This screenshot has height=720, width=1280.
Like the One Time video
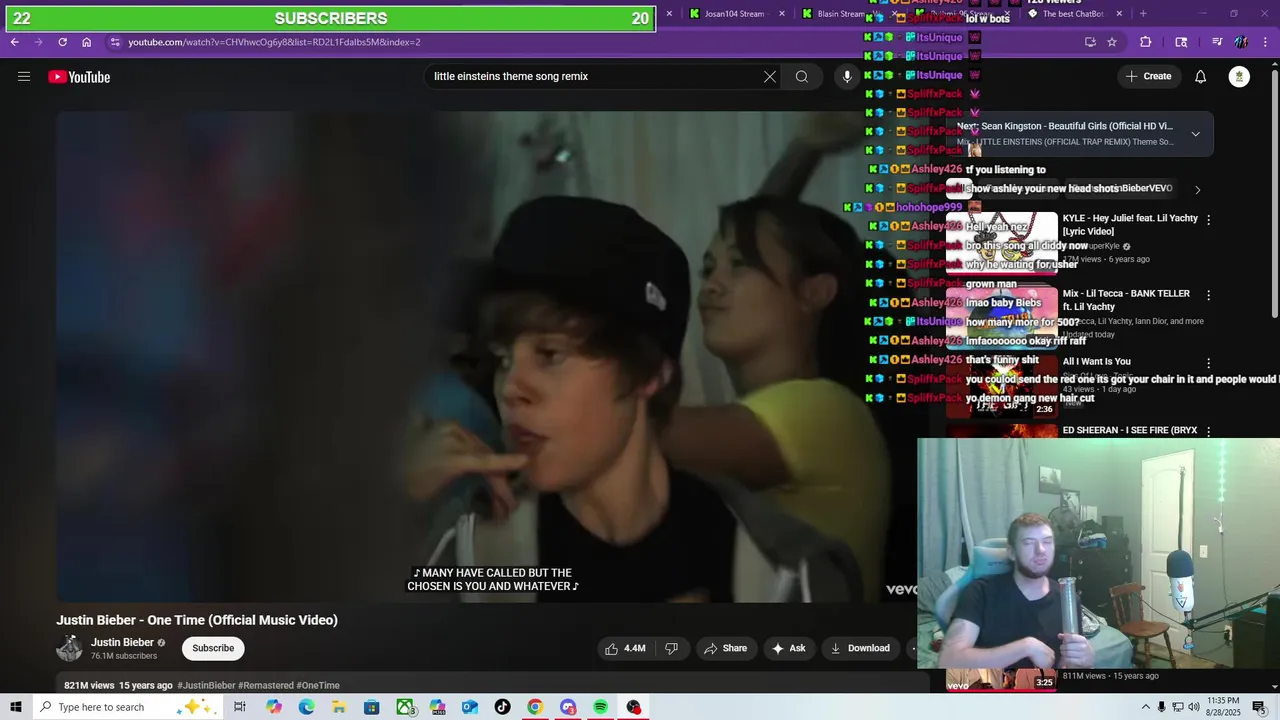[x=625, y=648]
